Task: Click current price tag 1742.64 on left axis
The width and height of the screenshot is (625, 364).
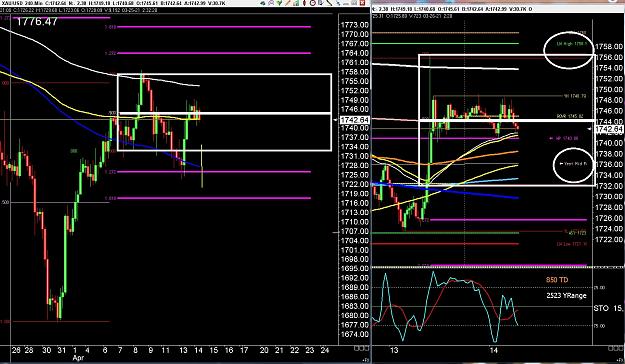Action: tap(354, 120)
